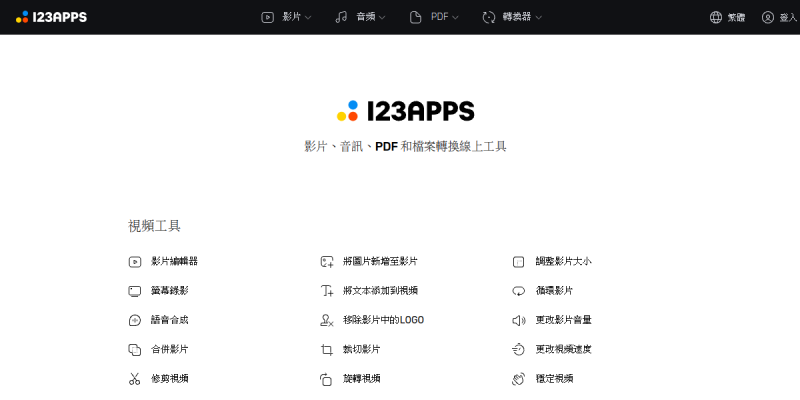
Task: Select the 循環影片 loop video icon
Action: click(518, 291)
